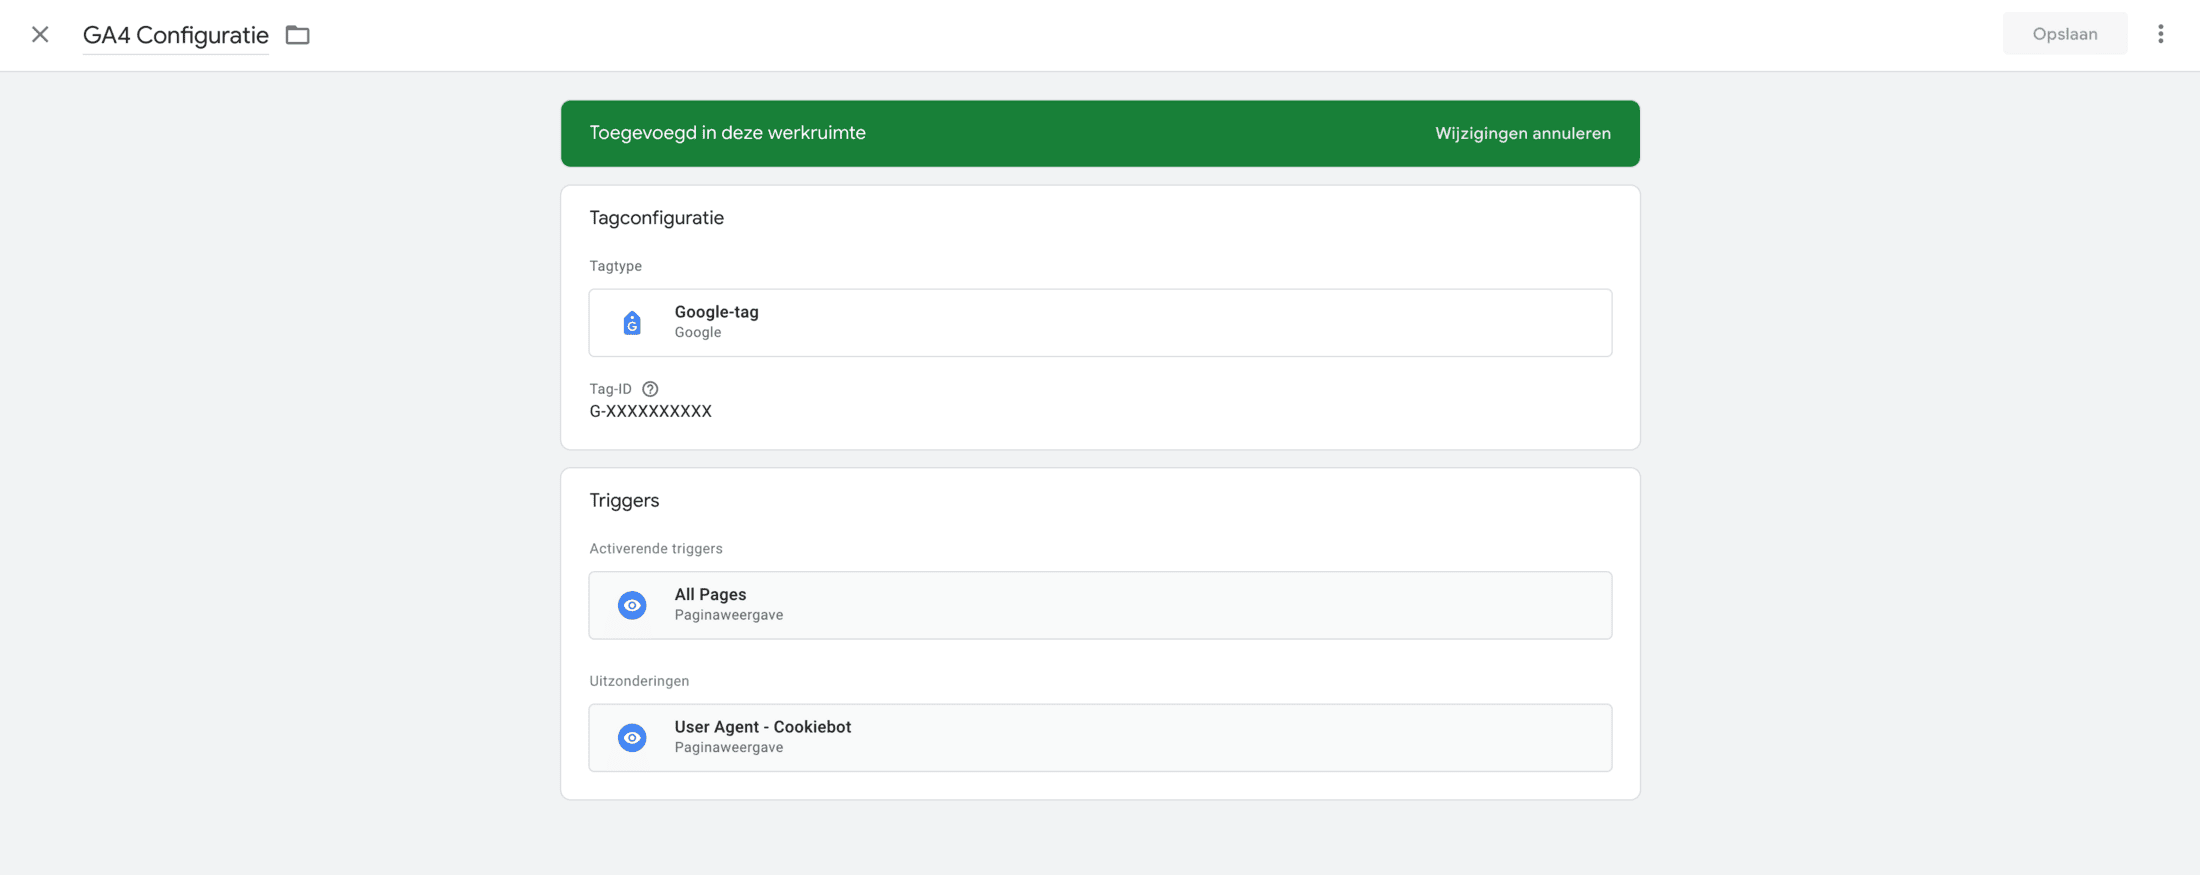Image resolution: width=2200 pixels, height=875 pixels.
Task: Open the Tag-ID help question mark
Action: [x=650, y=389]
